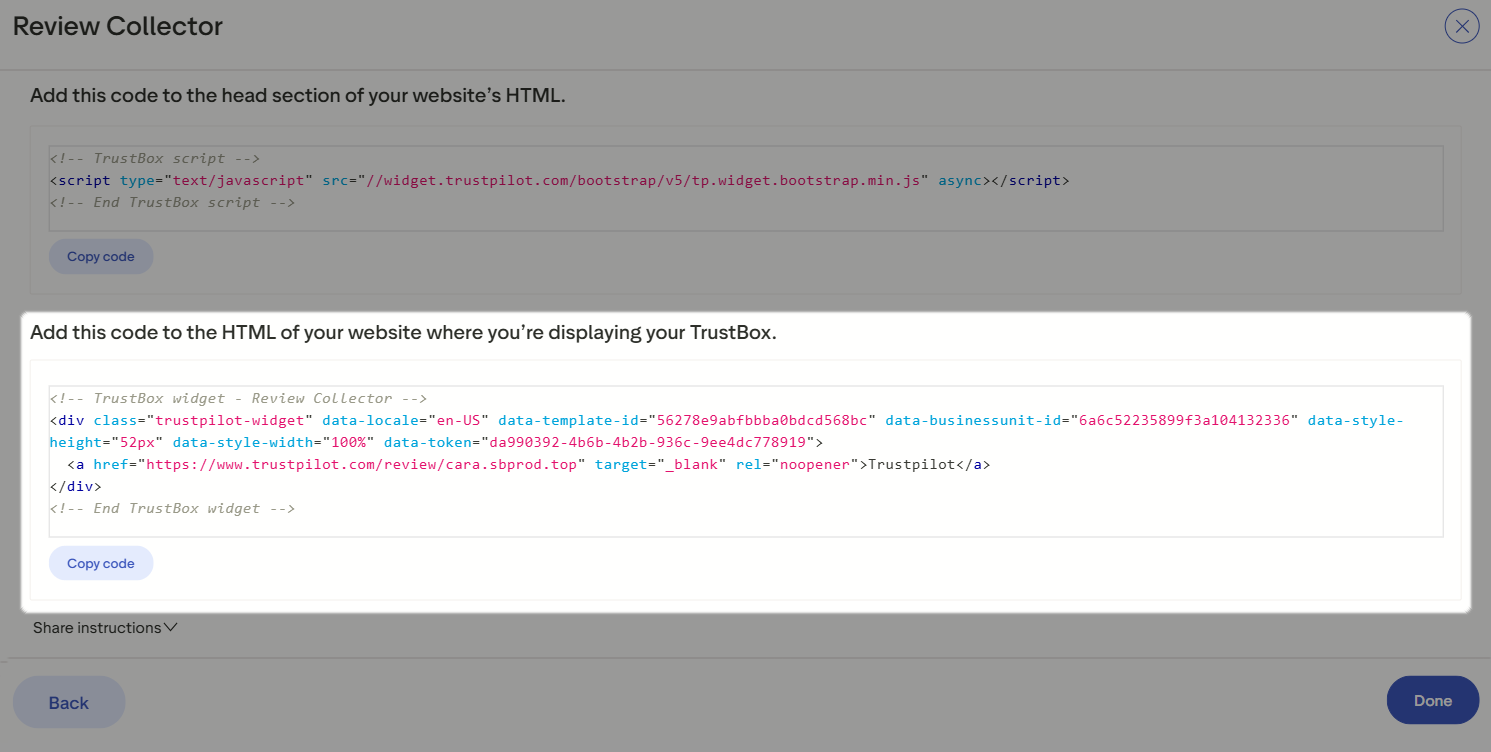The height and width of the screenshot is (752, 1491).
Task: Click the "en-US" data-locale value
Action: 460,420
